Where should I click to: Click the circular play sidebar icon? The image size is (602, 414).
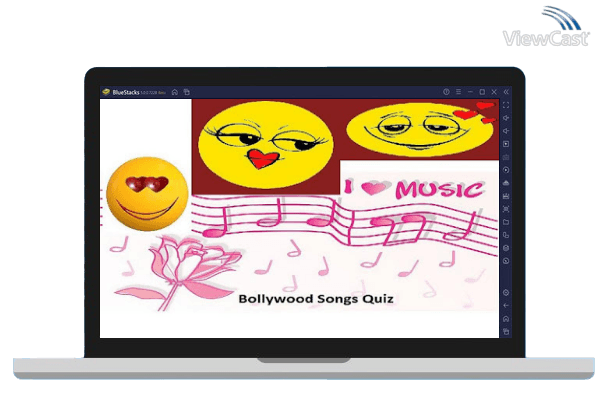506,170
